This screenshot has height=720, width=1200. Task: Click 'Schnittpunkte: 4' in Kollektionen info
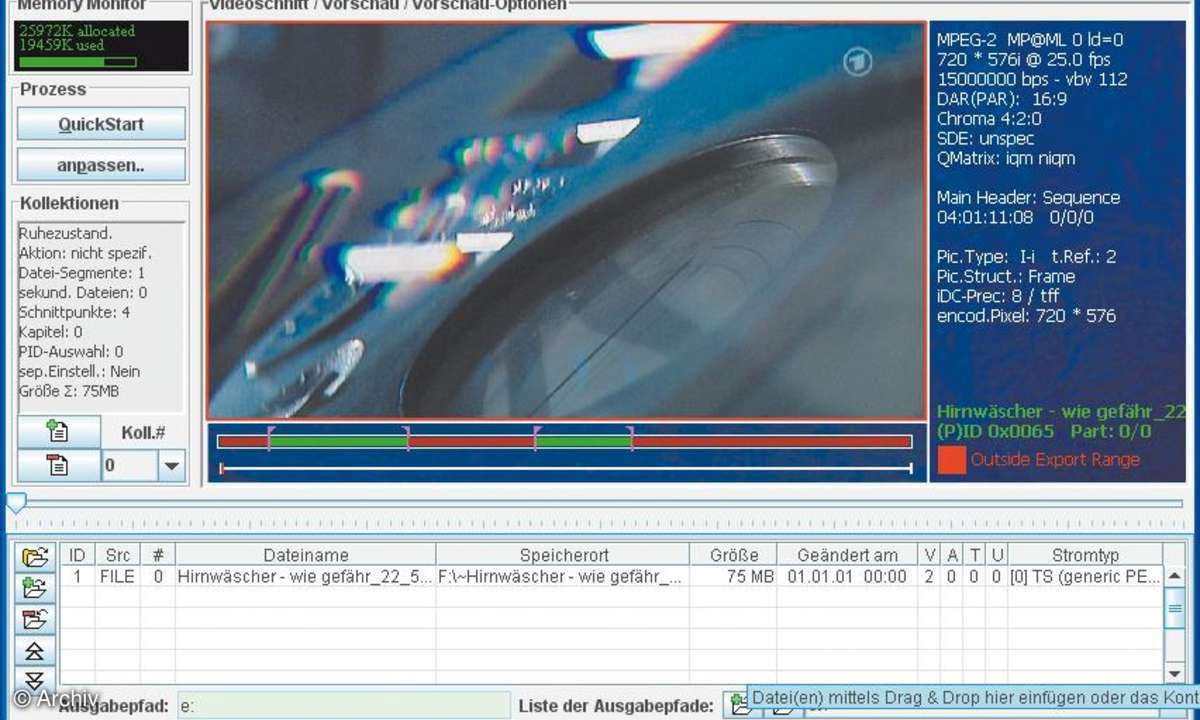pos(74,312)
